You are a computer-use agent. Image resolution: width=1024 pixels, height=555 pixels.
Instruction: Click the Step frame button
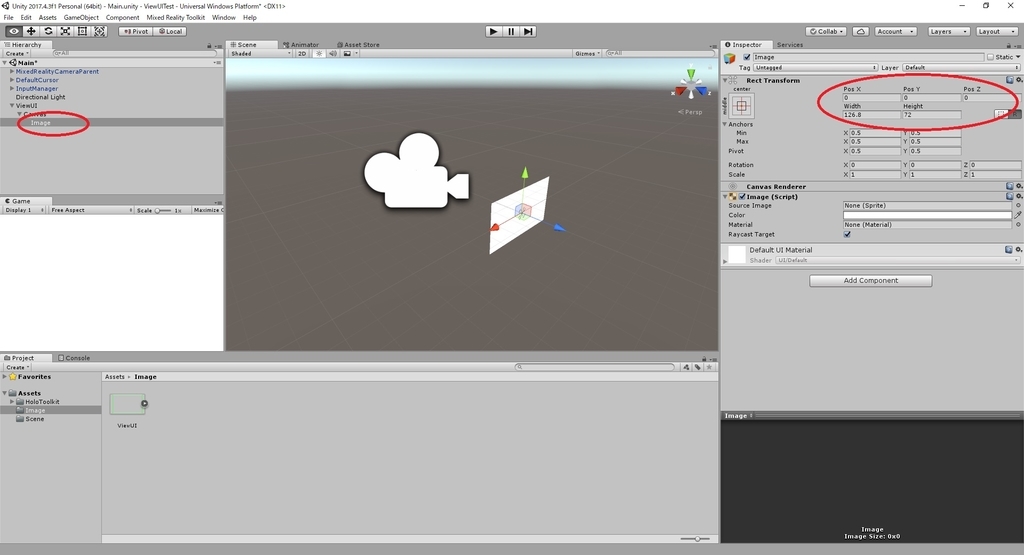[x=528, y=31]
